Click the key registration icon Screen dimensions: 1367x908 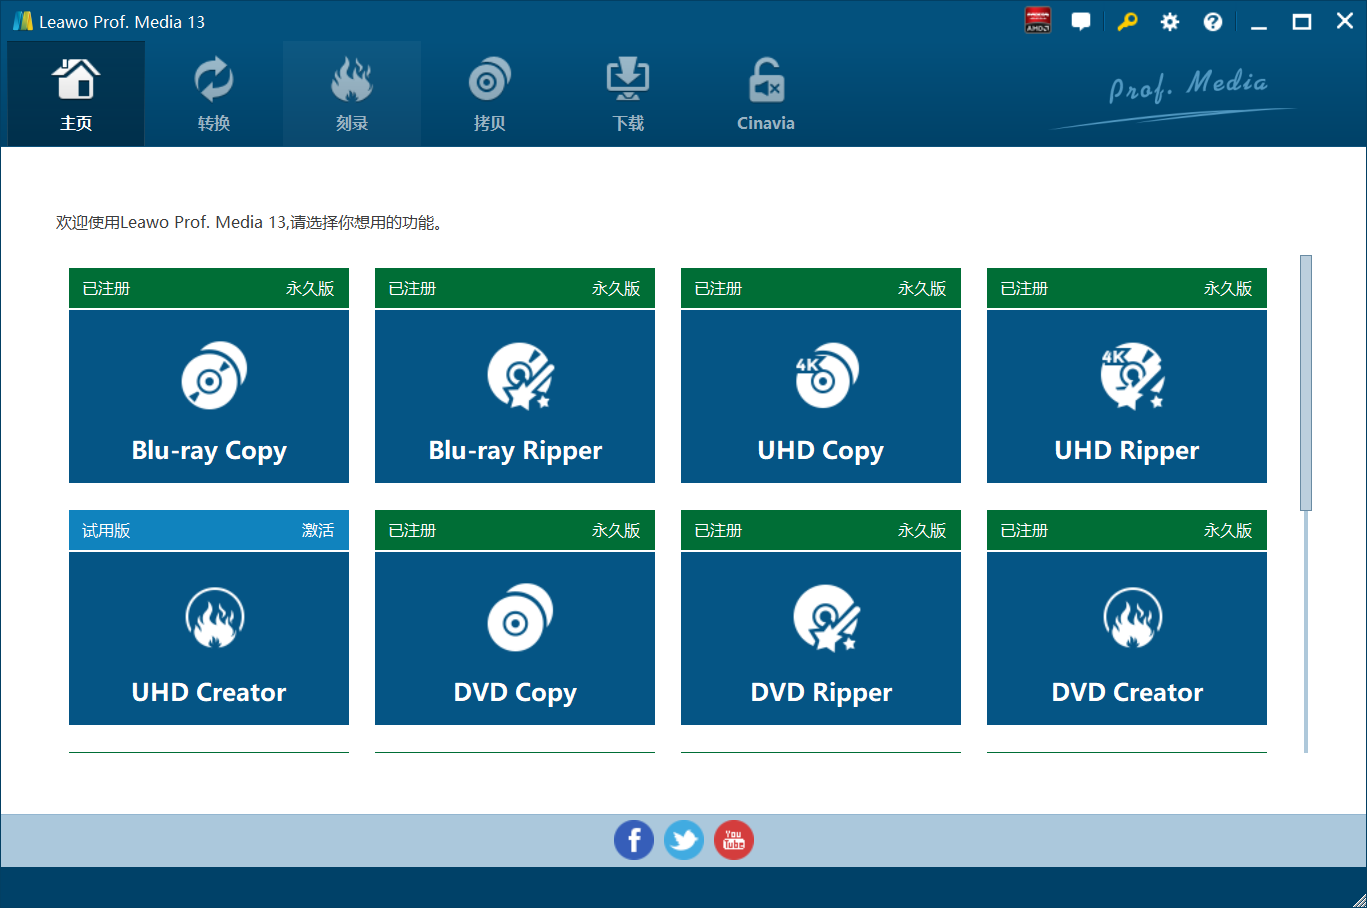point(1127,21)
